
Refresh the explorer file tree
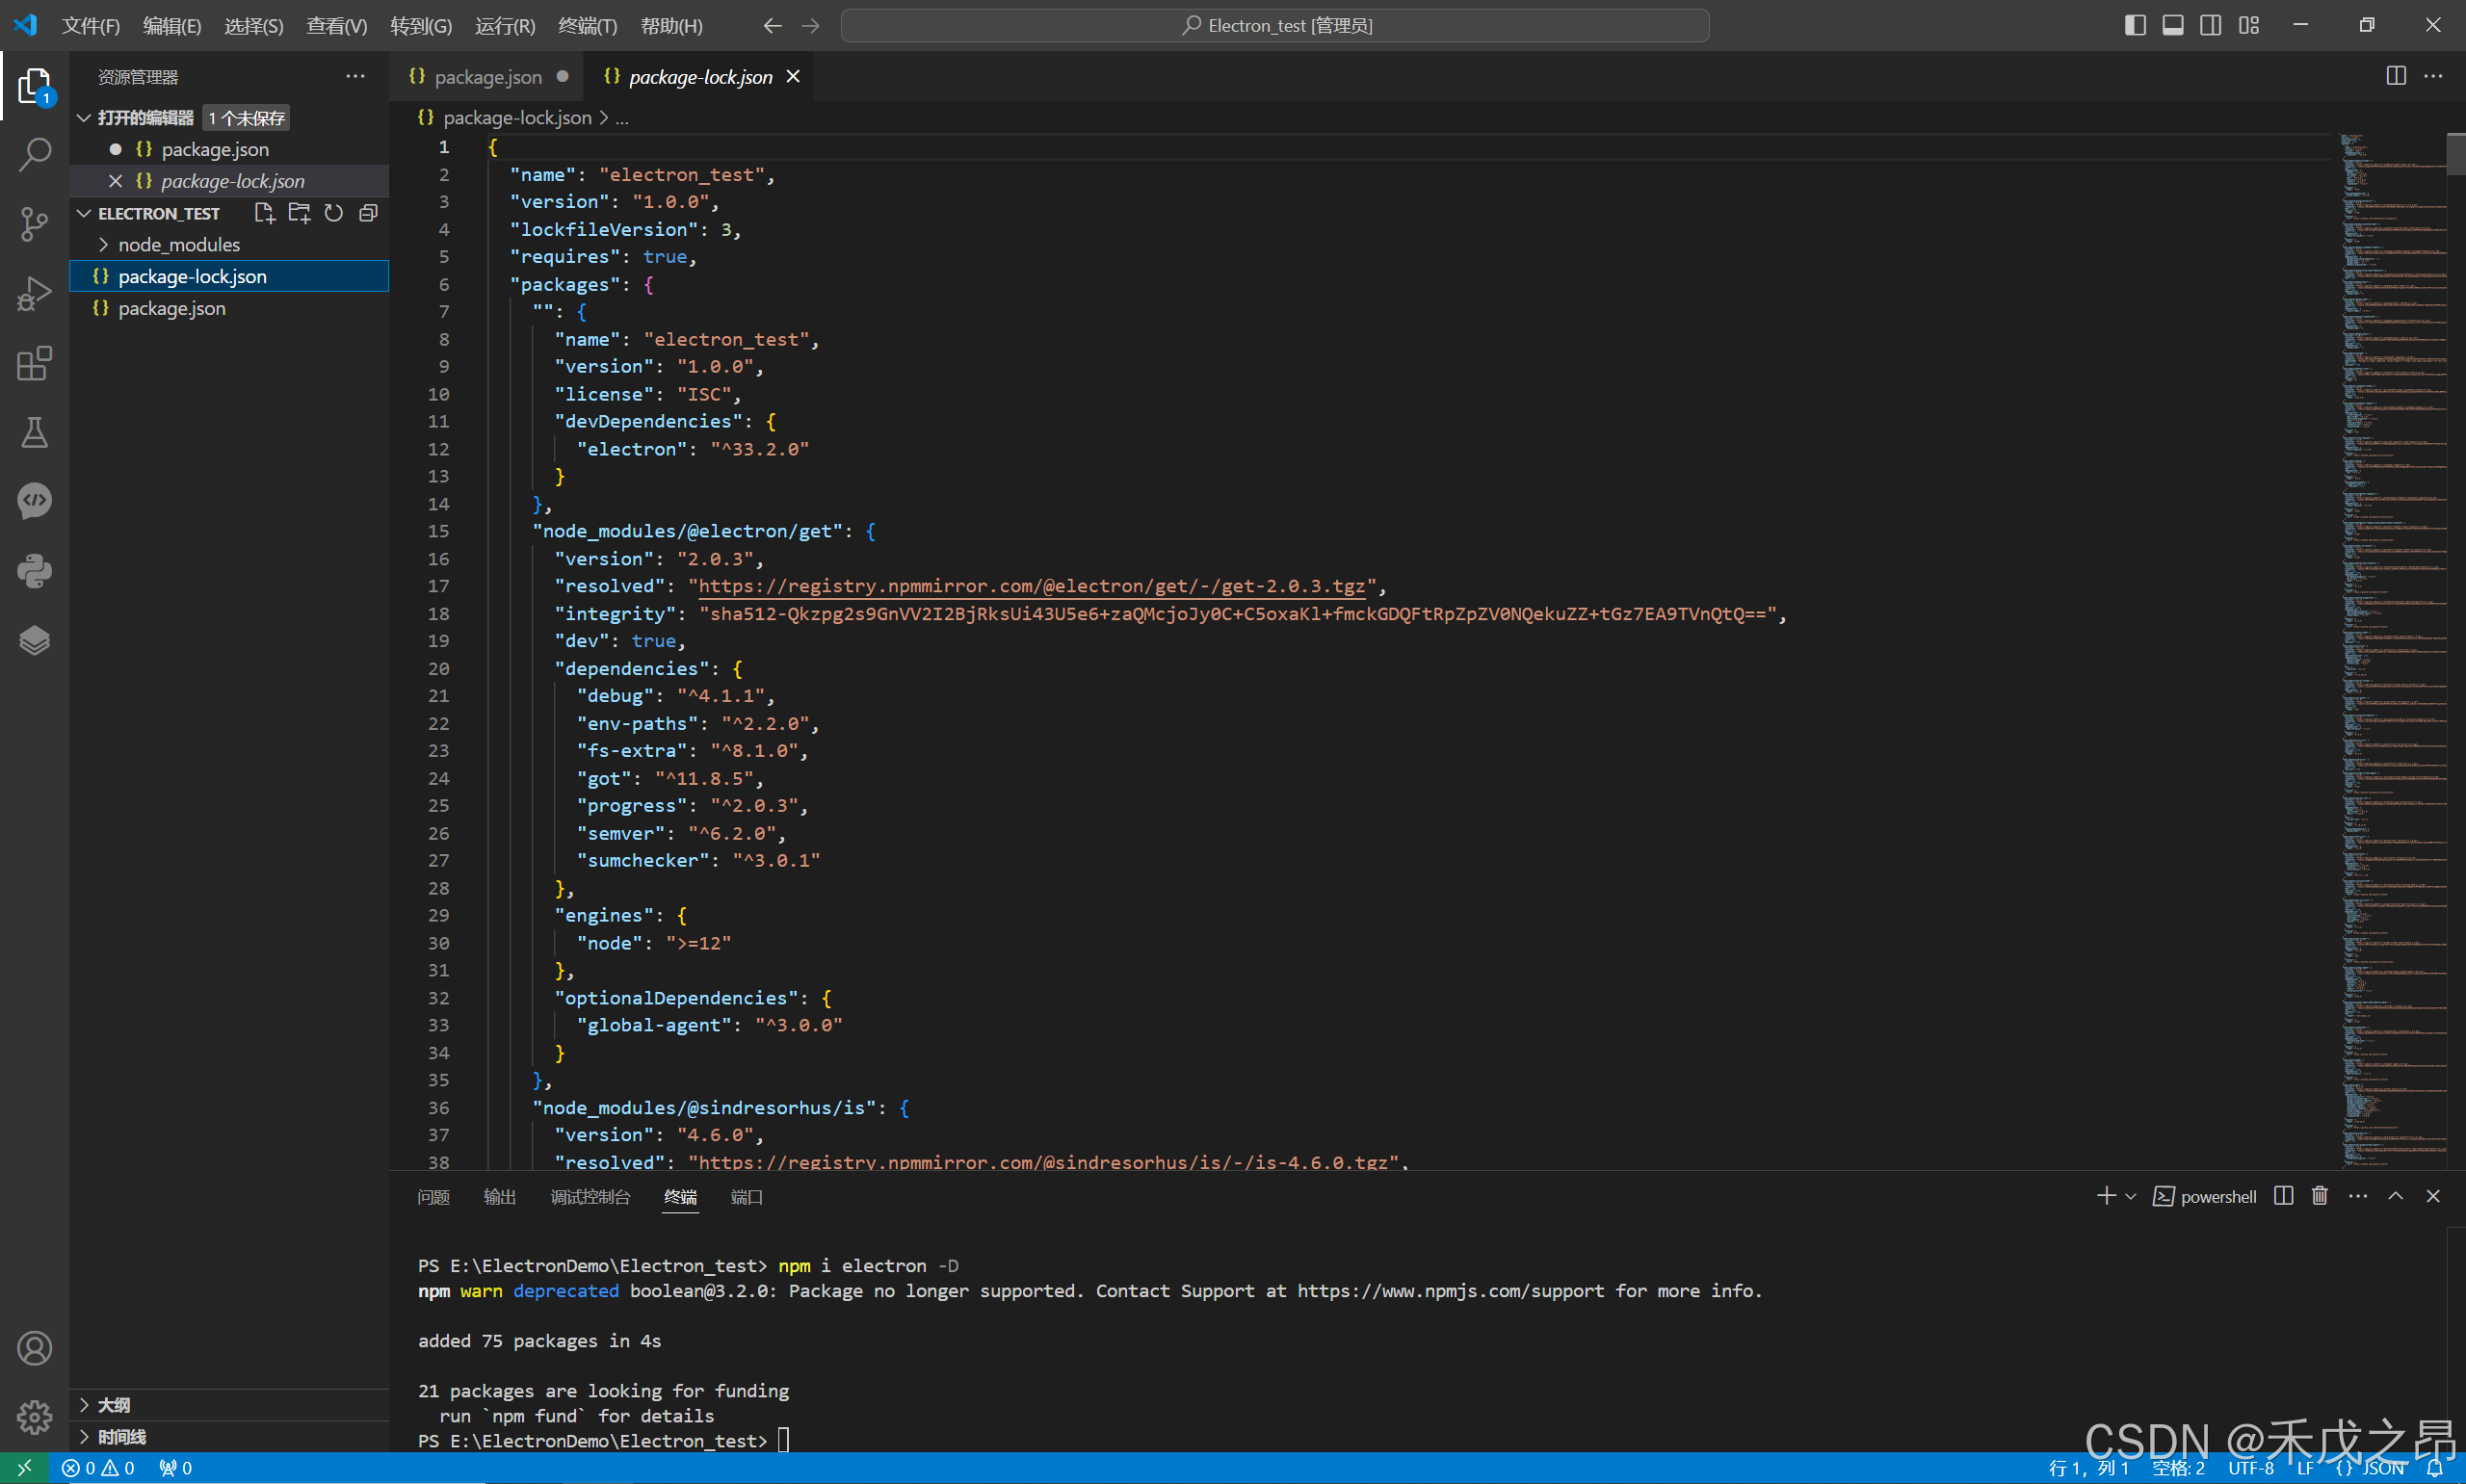coord(333,213)
